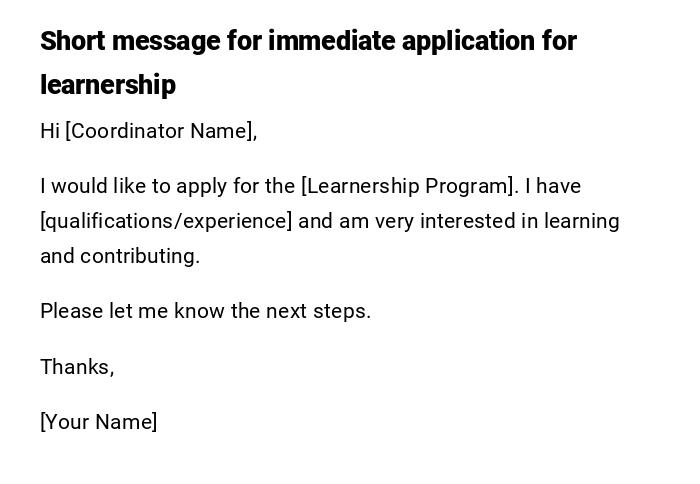The image size is (700, 484).
Task: Click the '[Your Name]' placeholder
Action: pyautogui.click(x=99, y=422)
